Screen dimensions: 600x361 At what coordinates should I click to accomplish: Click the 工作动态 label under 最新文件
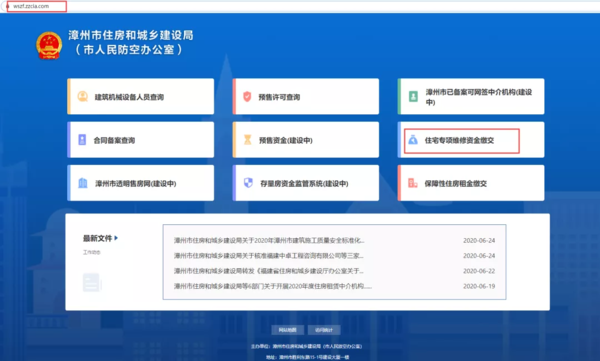coord(92,252)
